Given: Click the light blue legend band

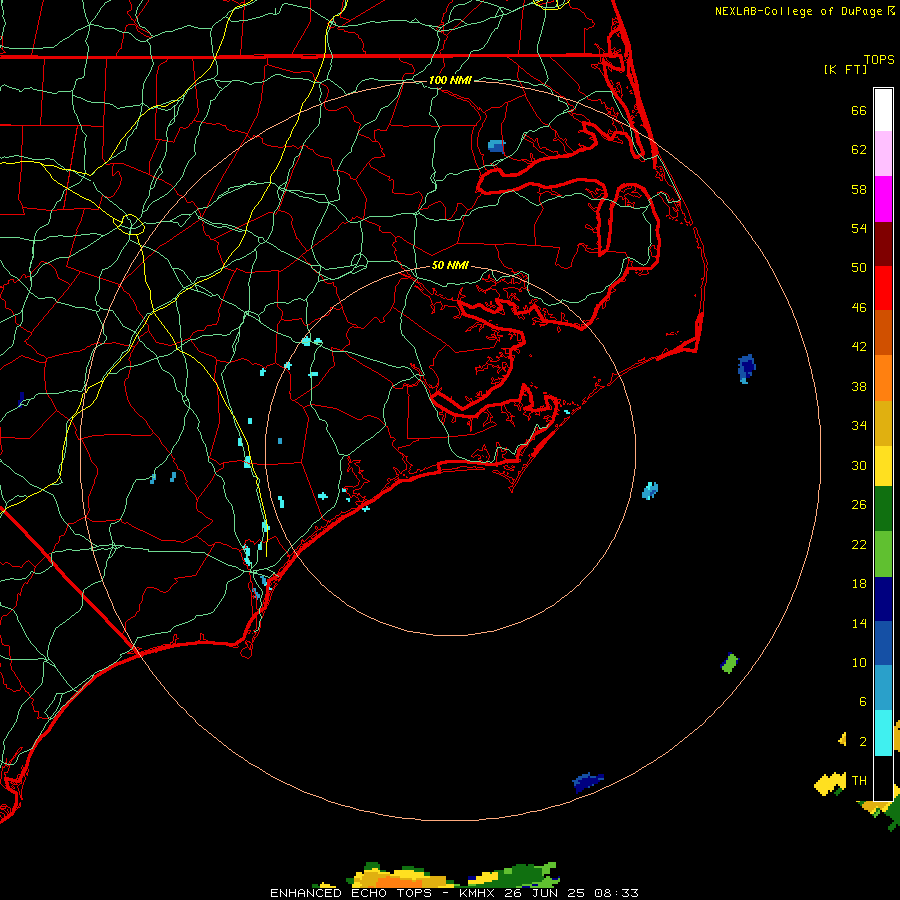Looking at the screenshot, I should coord(883,688).
